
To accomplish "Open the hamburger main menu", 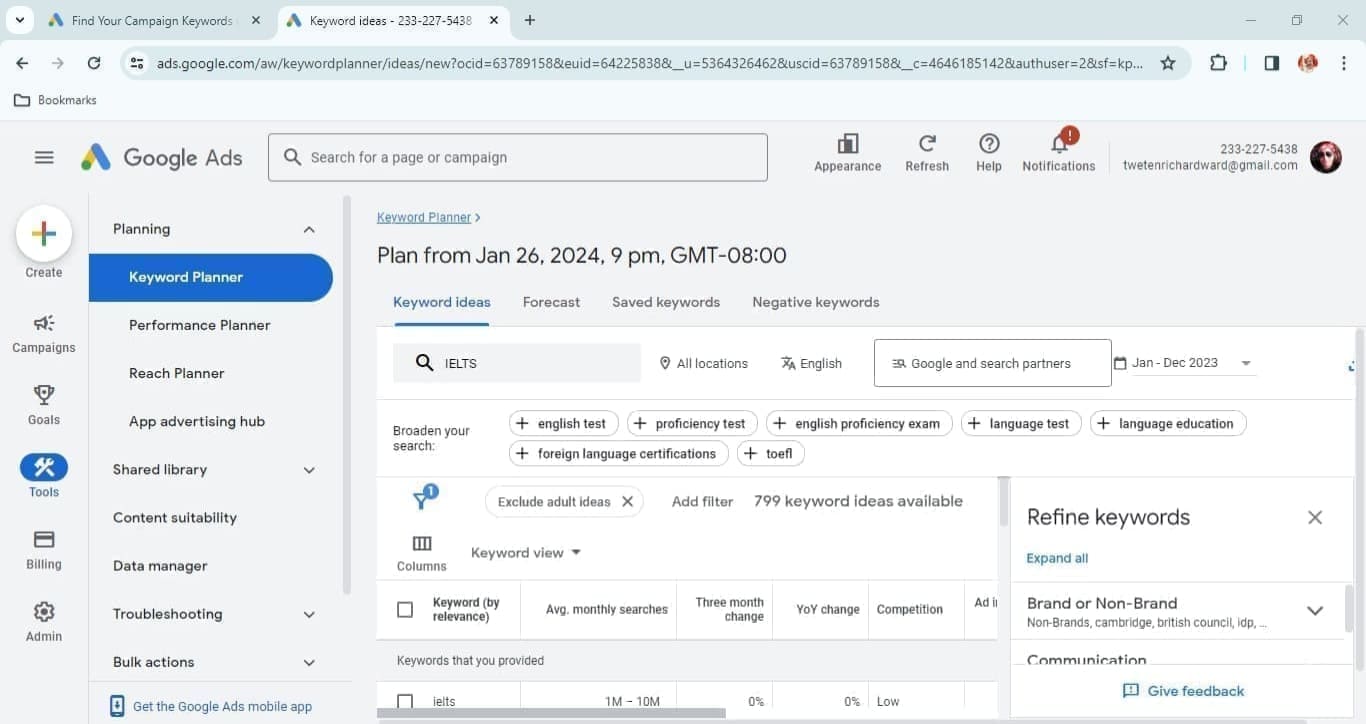I will pos(44,158).
